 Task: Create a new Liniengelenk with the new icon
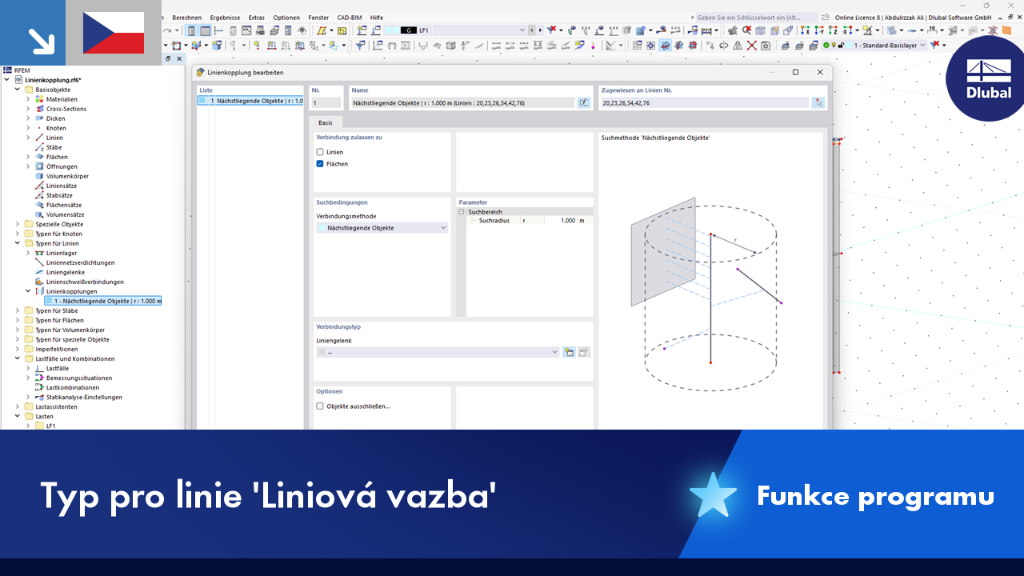click(569, 352)
